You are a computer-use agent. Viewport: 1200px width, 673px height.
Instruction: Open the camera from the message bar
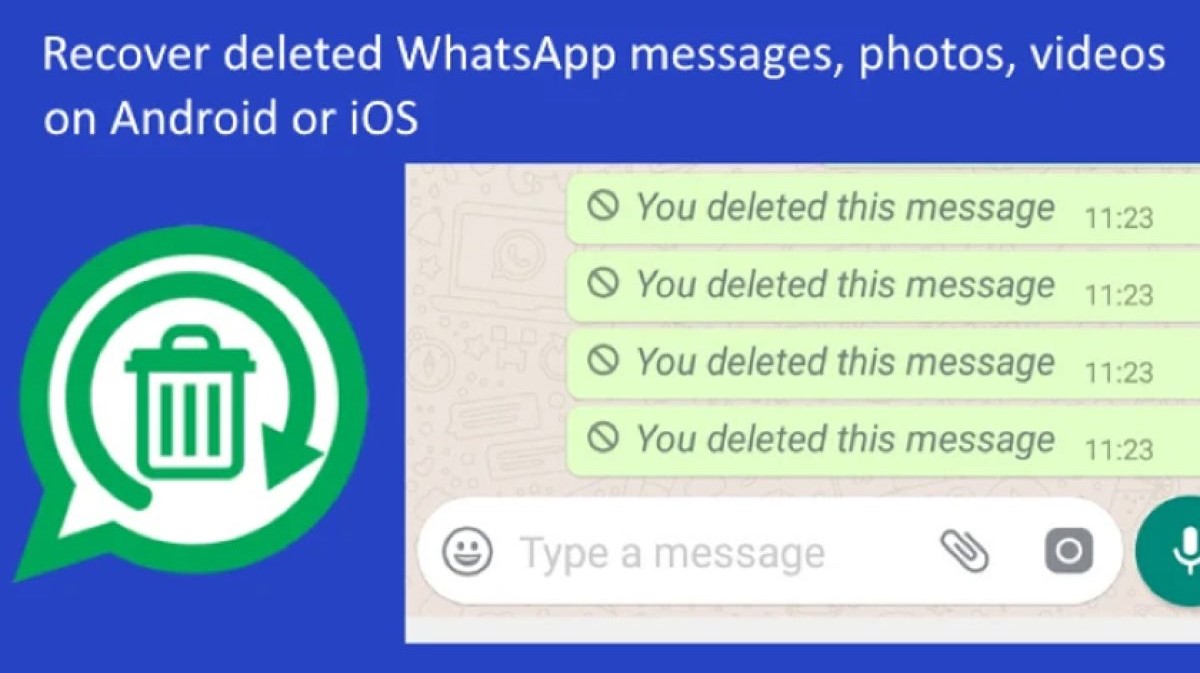point(1069,551)
